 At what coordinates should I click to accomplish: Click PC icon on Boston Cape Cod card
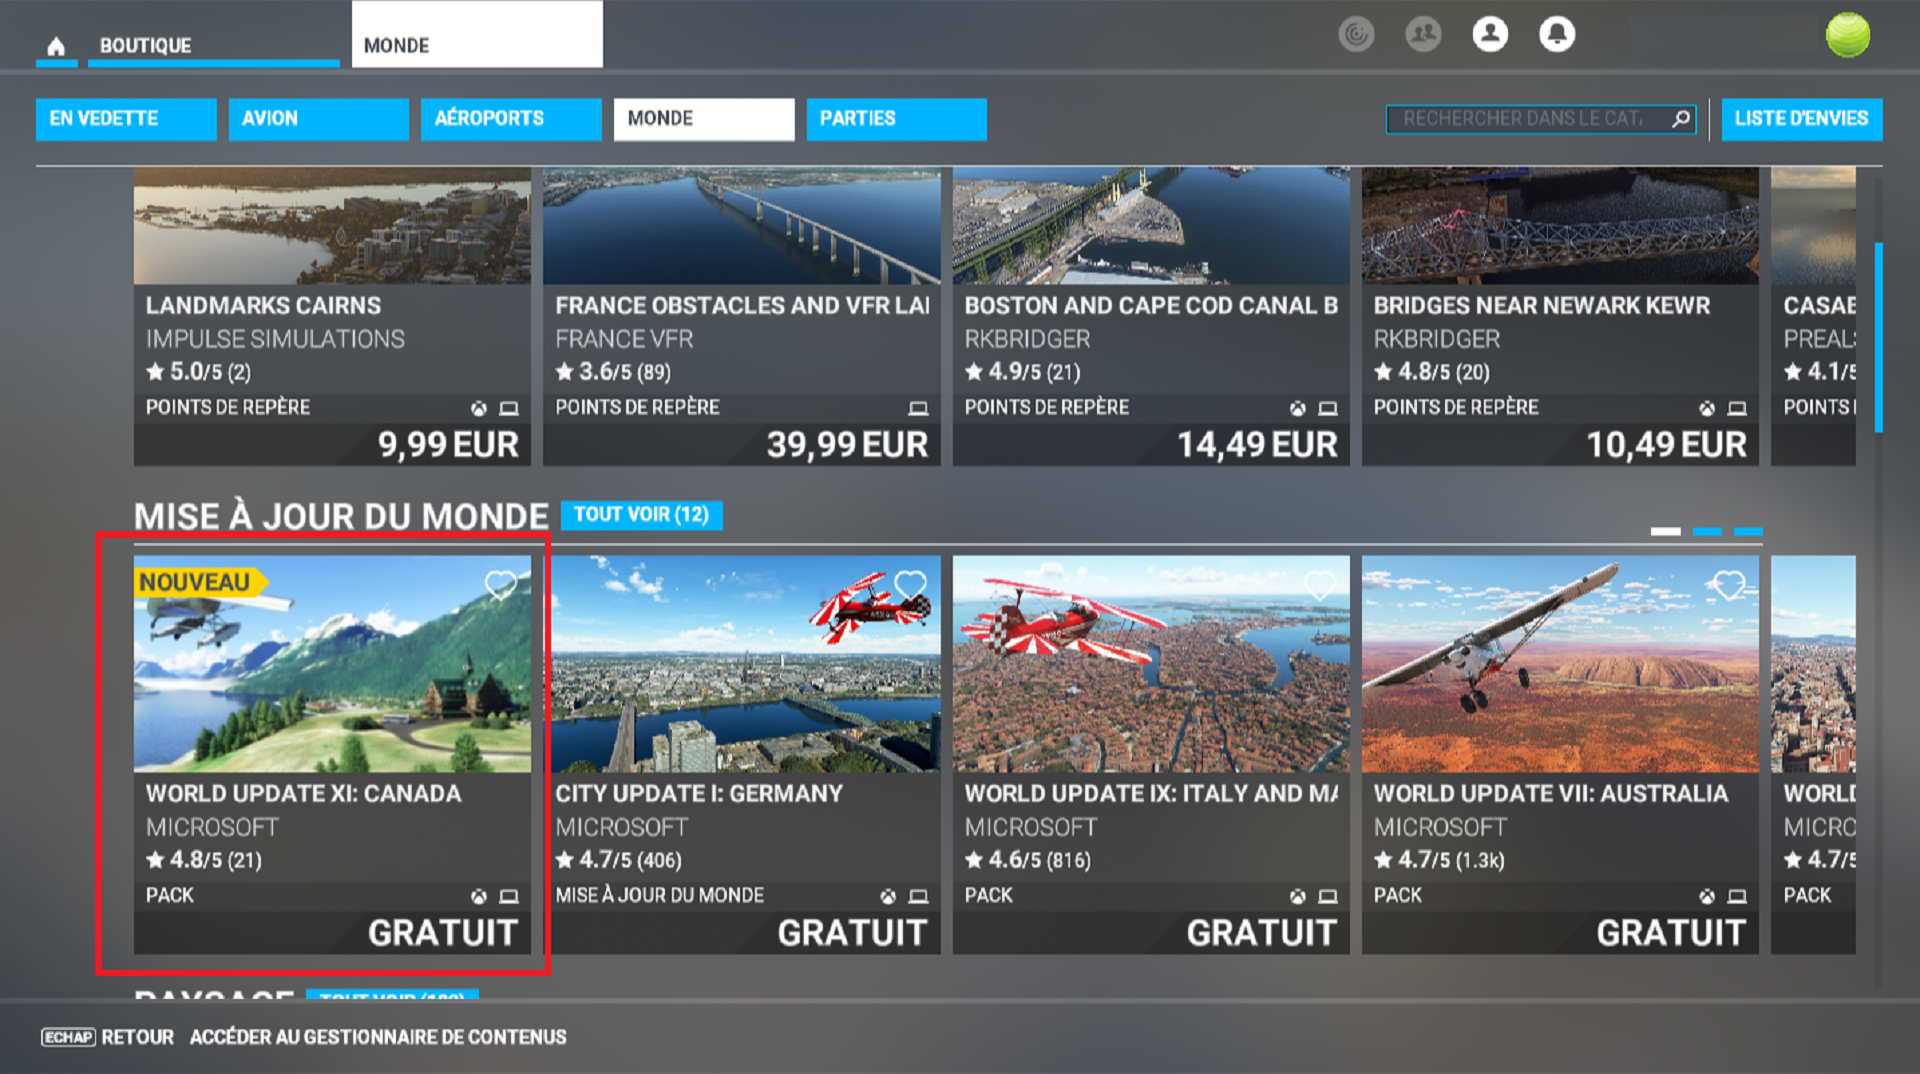(1327, 408)
